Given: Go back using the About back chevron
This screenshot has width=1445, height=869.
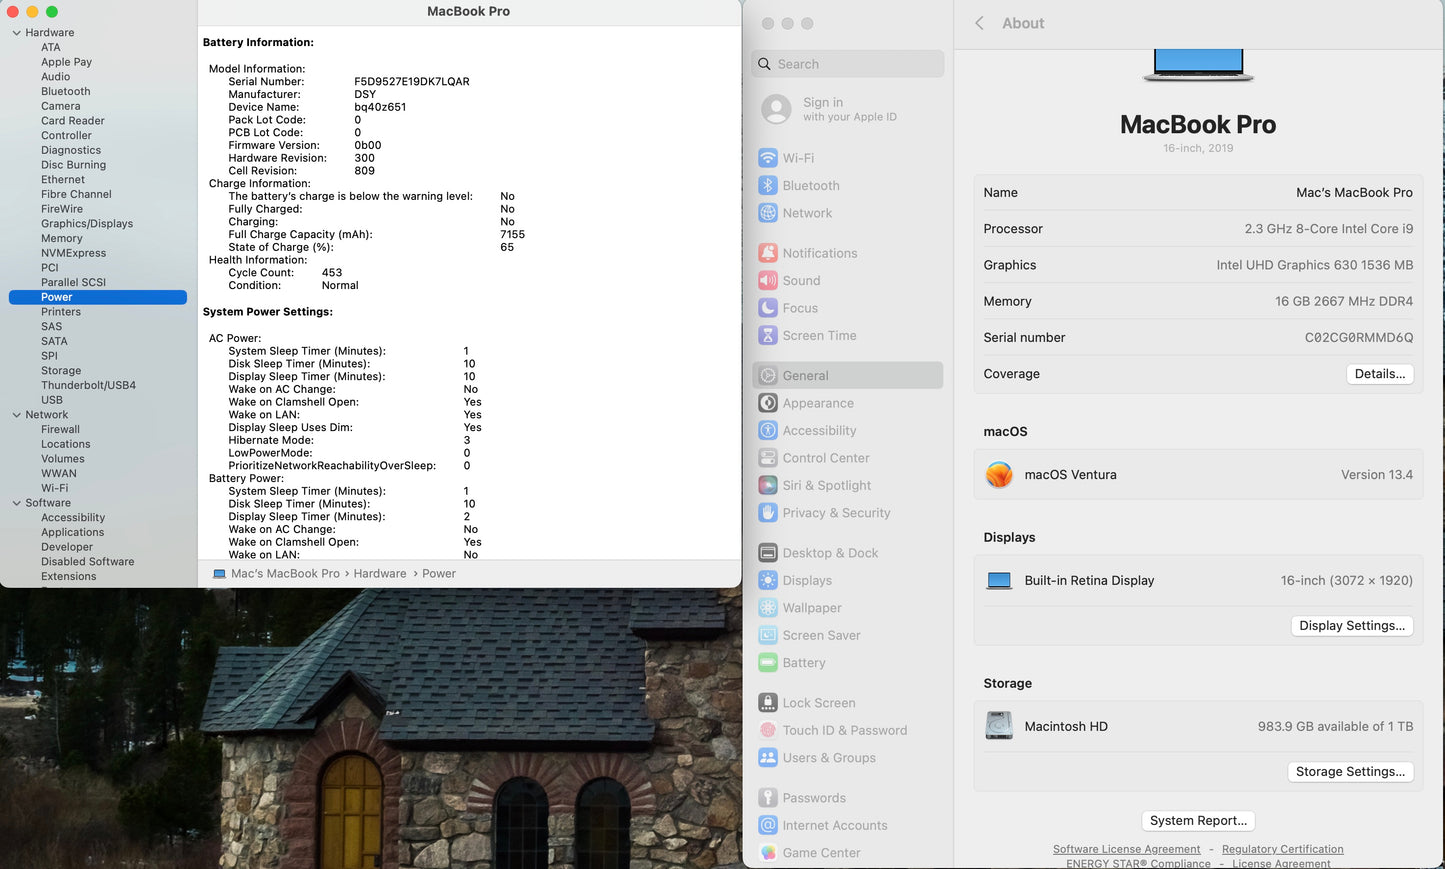Looking at the screenshot, I should (x=980, y=23).
